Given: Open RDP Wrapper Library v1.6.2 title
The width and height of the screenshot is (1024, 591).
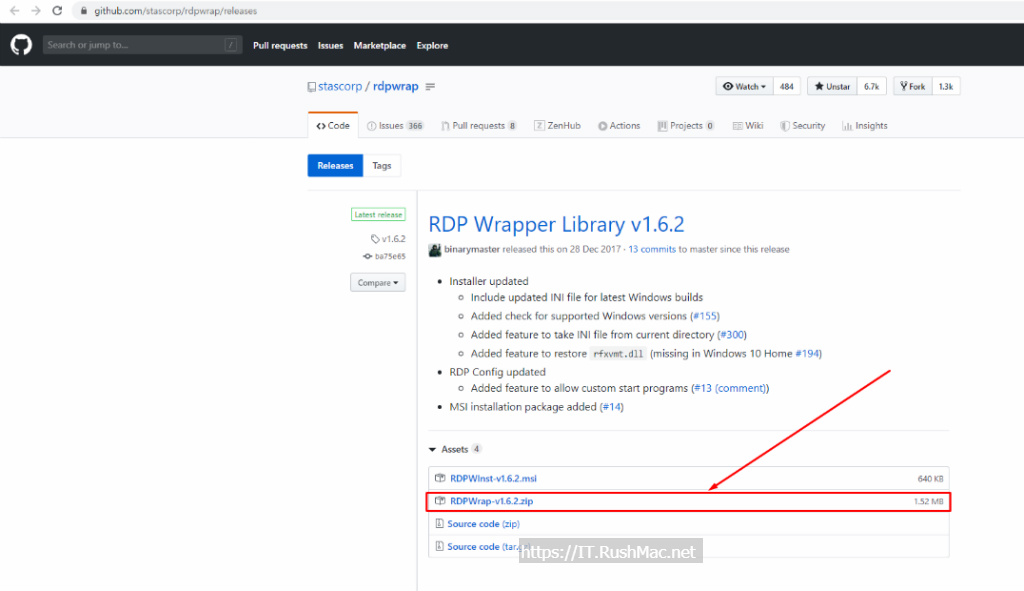Looking at the screenshot, I should pyautogui.click(x=556, y=225).
